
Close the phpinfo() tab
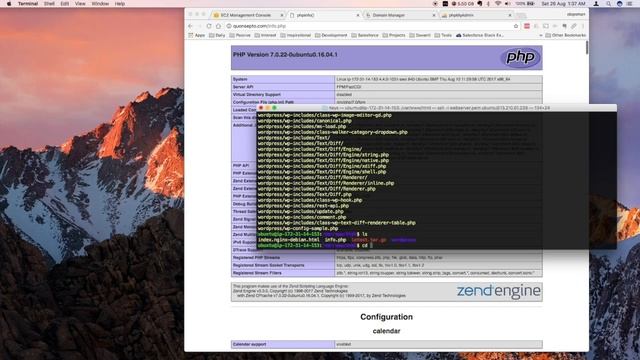358,15
